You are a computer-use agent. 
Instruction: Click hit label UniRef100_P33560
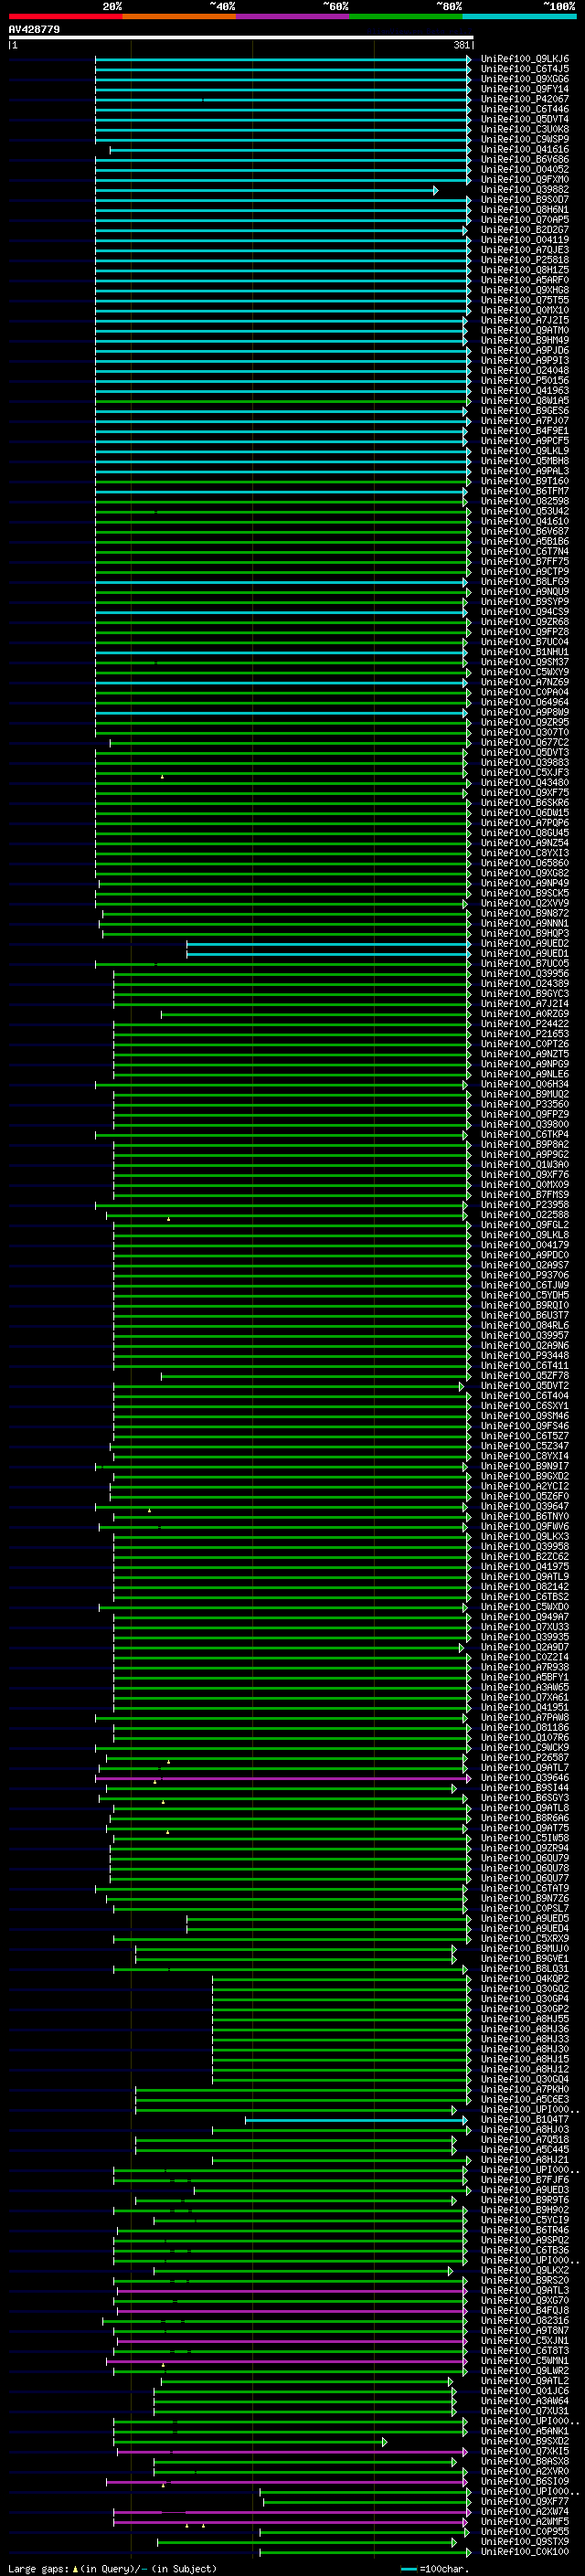click(525, 1104)
